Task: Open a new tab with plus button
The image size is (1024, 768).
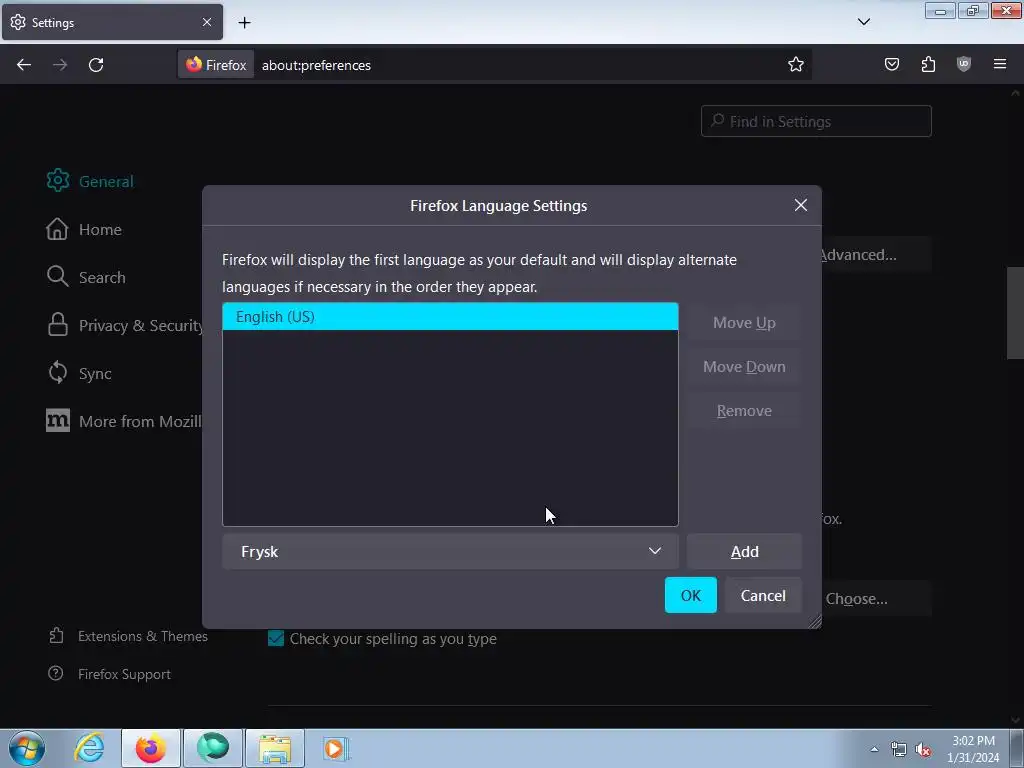Action: pos(244,23)
